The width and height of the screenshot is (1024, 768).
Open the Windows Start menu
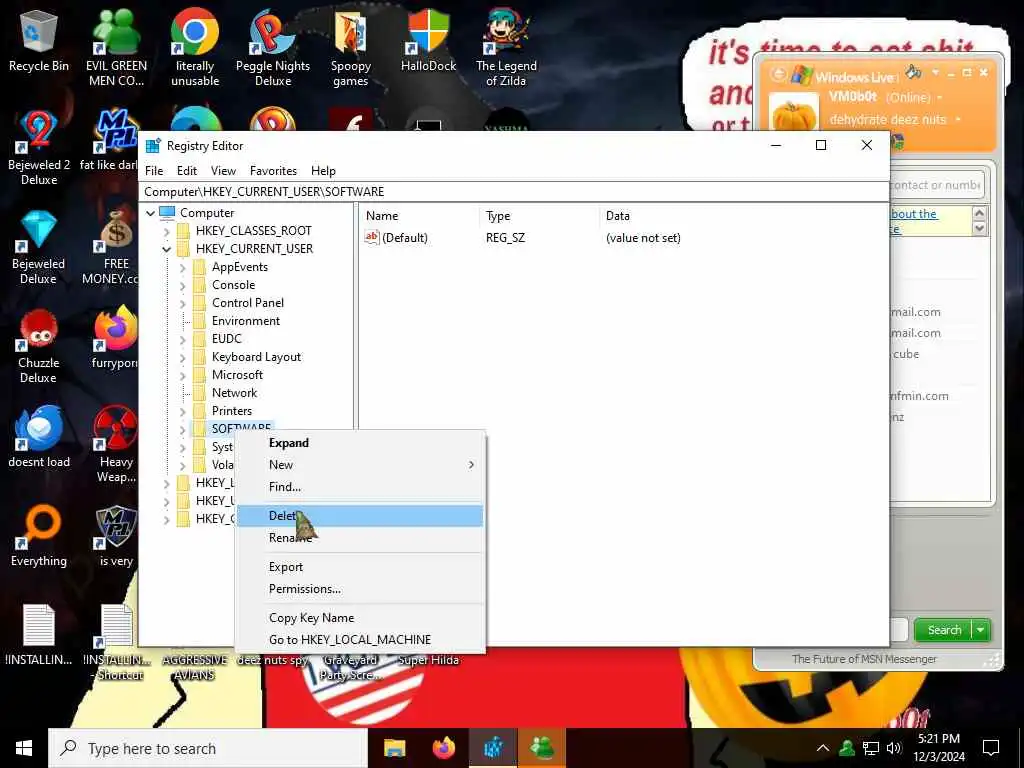(x=24, y=748)
